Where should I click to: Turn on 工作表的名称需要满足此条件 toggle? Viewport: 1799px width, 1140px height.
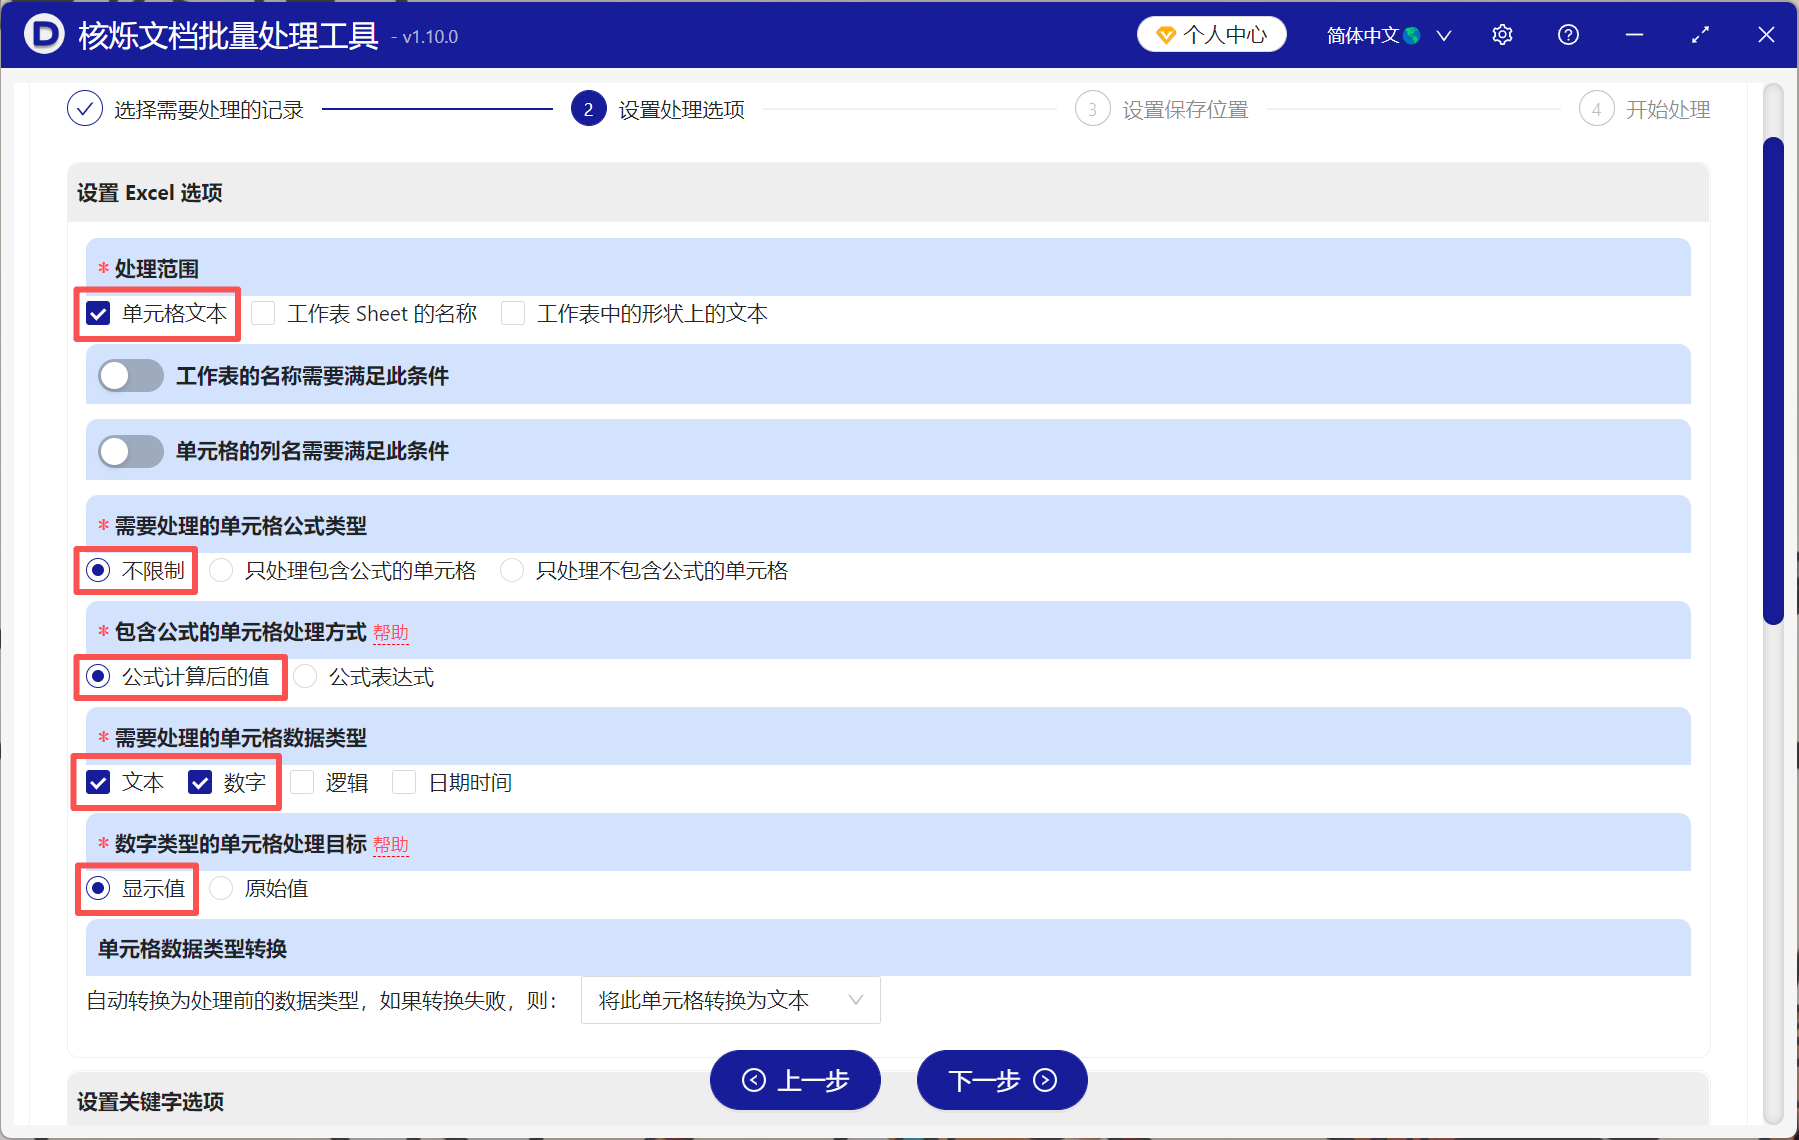(x=129, y=375)
